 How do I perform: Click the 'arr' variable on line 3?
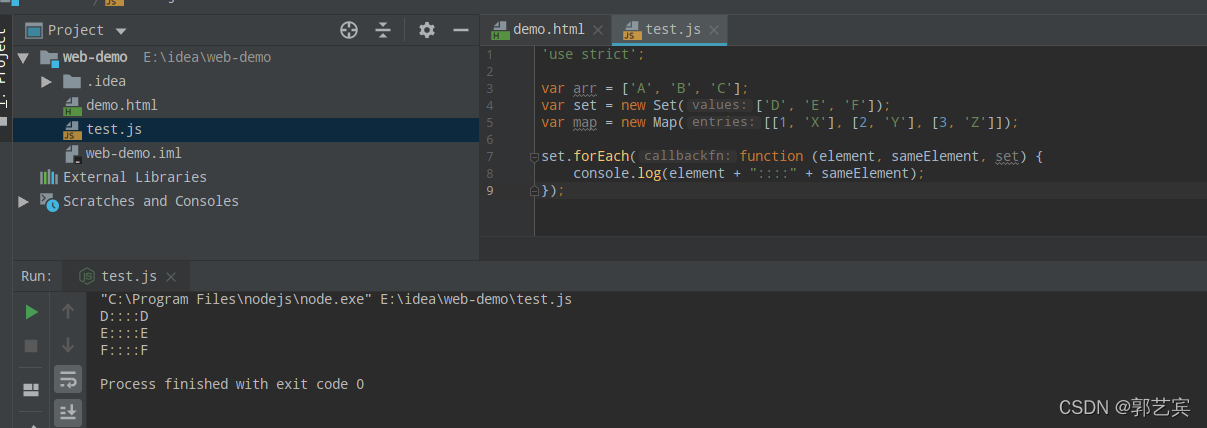585,89
